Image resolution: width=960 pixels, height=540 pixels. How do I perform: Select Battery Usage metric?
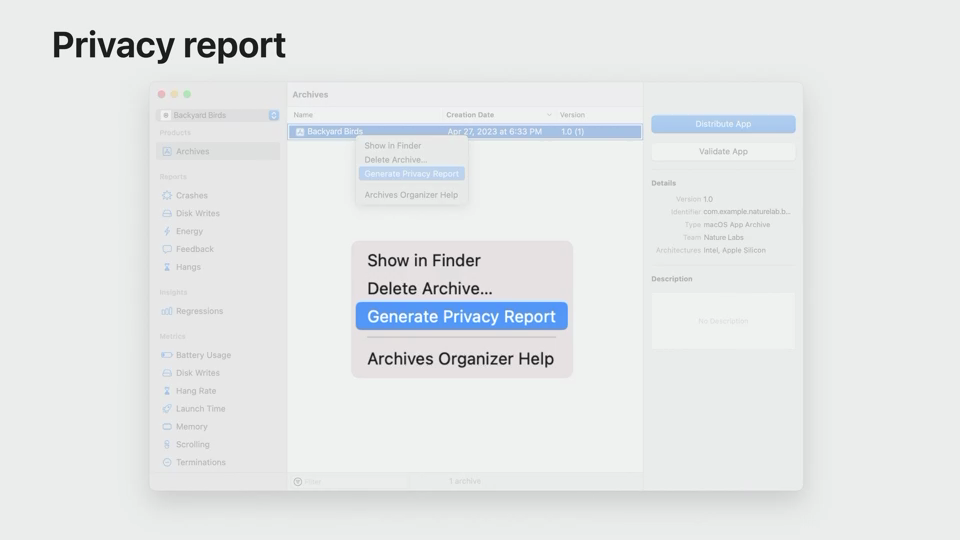[x=203, y=355]
